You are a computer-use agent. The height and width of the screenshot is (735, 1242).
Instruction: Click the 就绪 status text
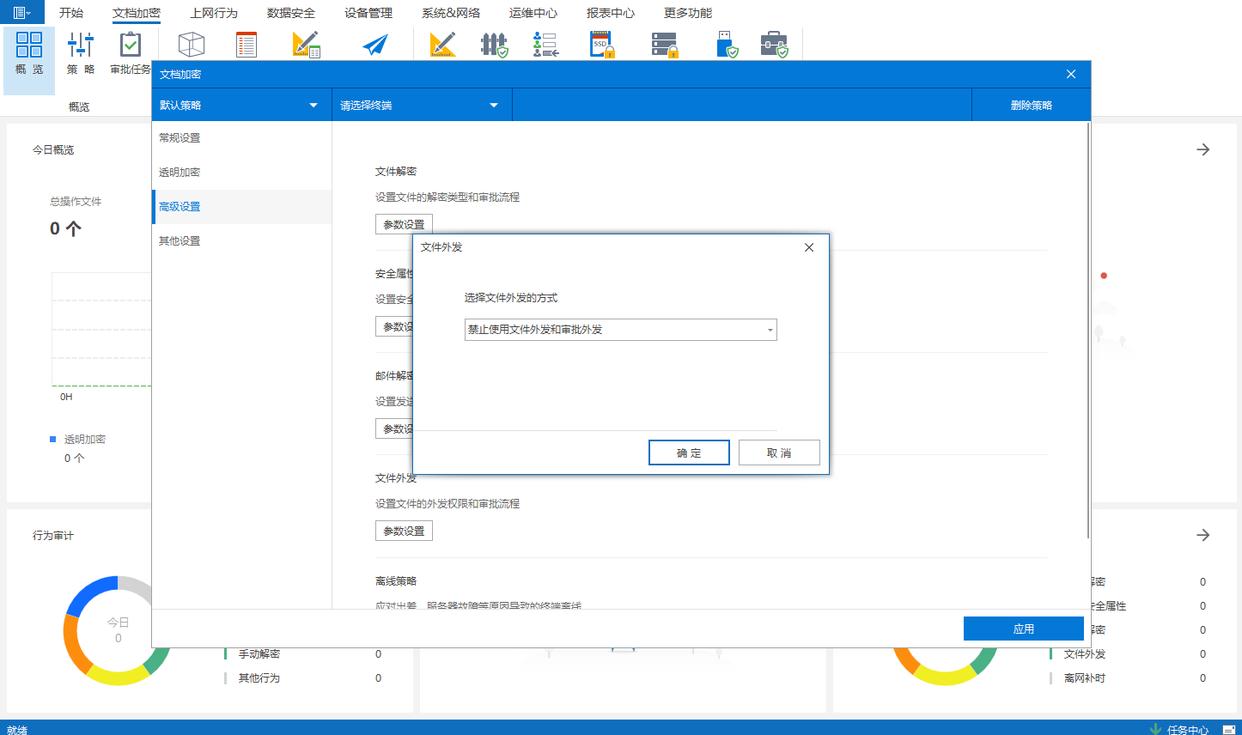tap(17, 729)
